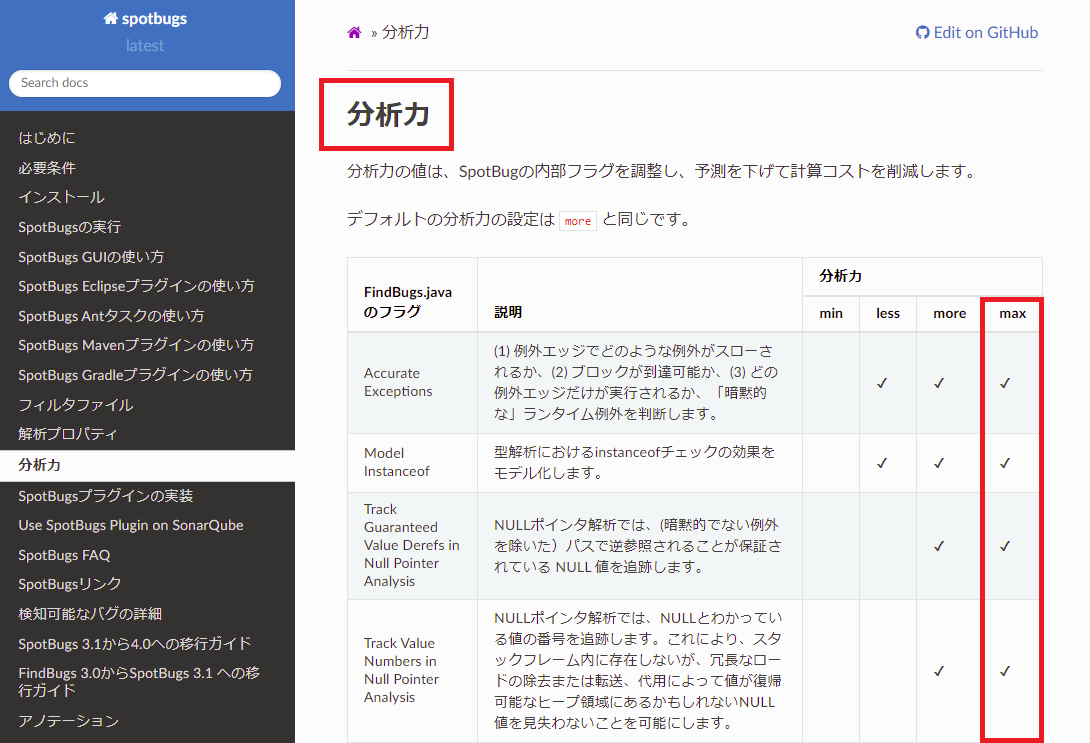Open SpotBugs 3.1から4.0への移行ガイド

[135, 644]
